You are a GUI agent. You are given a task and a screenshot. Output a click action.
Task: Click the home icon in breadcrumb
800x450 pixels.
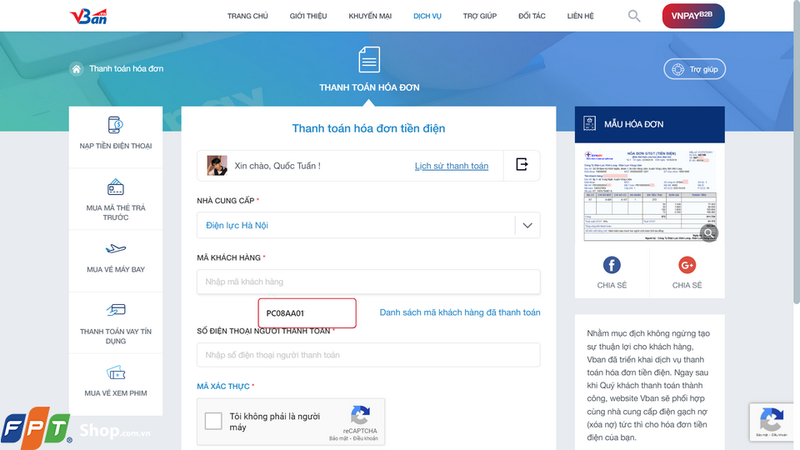click(76, 69)
